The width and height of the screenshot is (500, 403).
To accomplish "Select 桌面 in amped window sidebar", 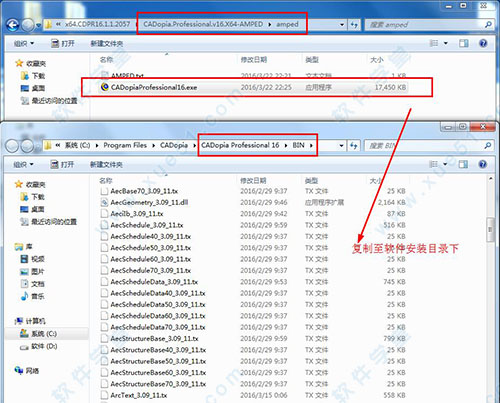I will click(x=33, y=88).
